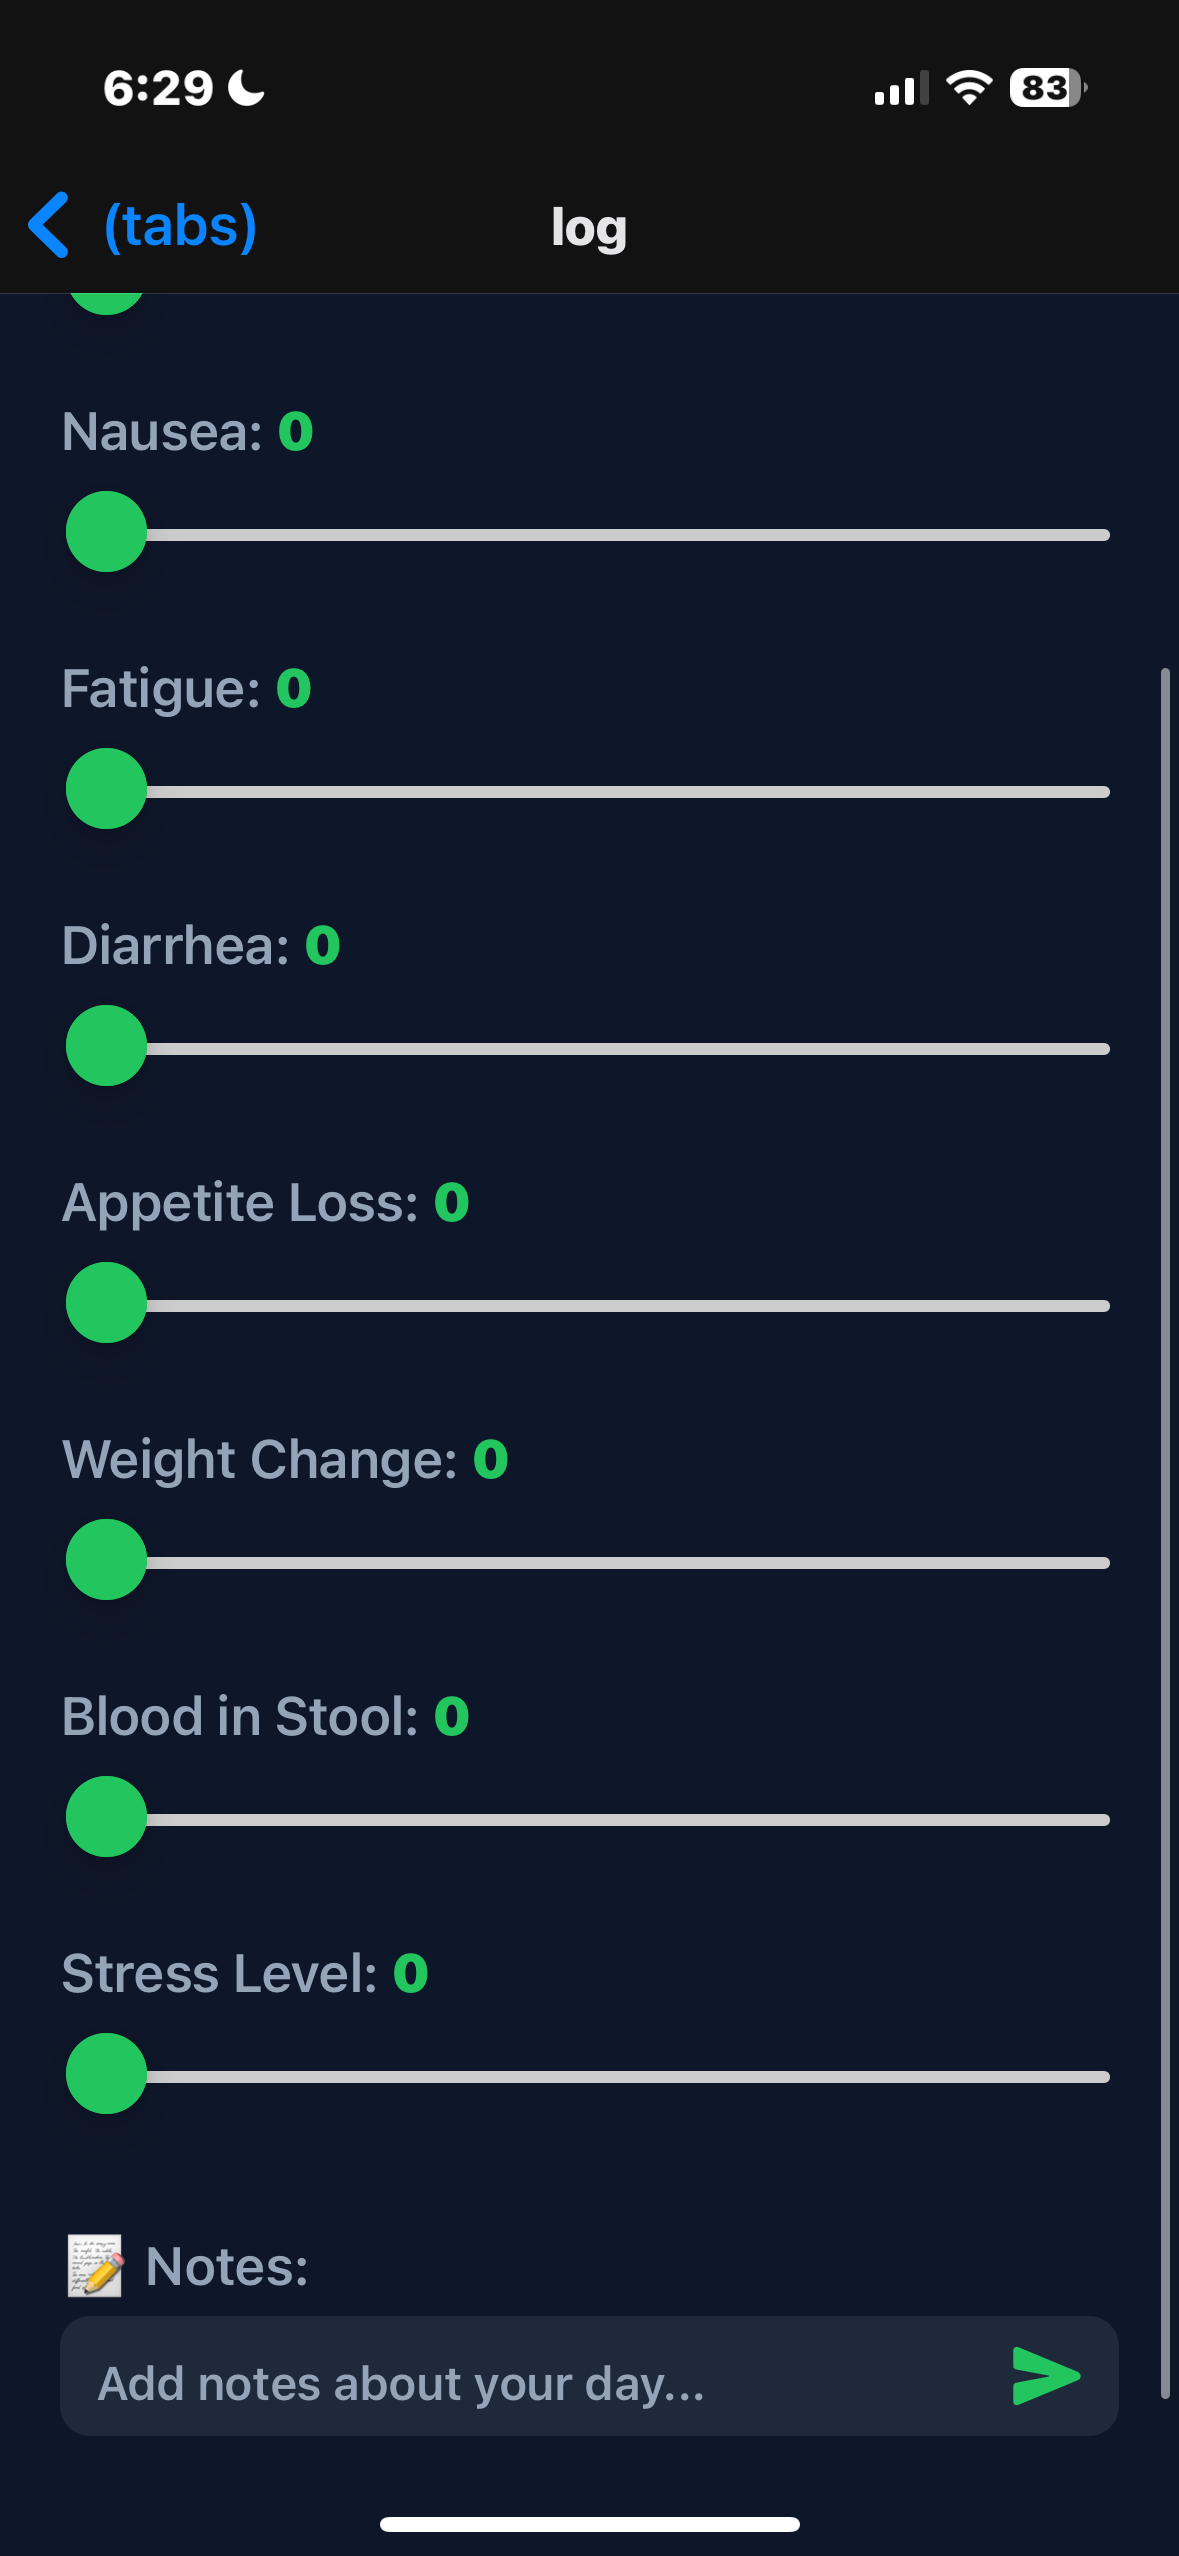Screen dimensions: 1179x2556
Task: Tap the cellular signal bars
Action: pyautogui.click(x=900, y=89)
